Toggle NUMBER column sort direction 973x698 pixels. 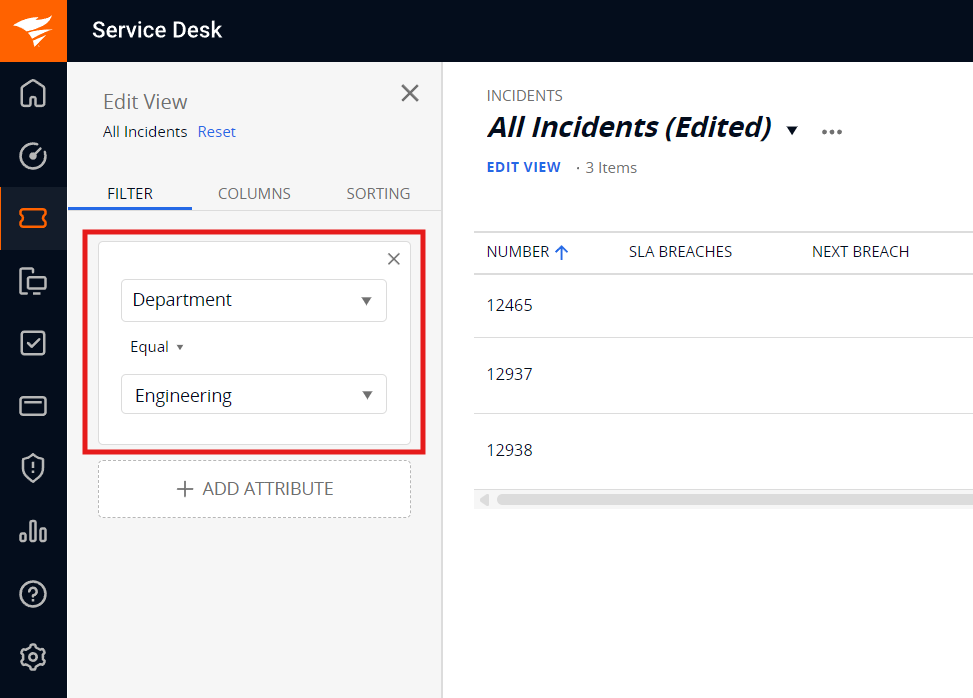562,251
